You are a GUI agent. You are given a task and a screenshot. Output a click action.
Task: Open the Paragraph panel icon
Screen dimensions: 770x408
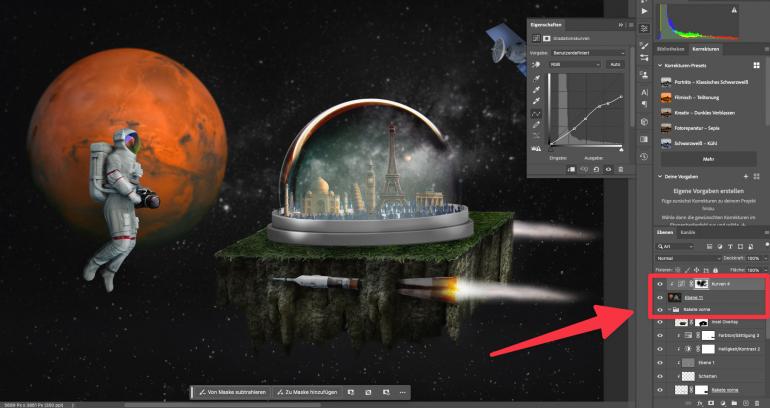coord(644,104)
